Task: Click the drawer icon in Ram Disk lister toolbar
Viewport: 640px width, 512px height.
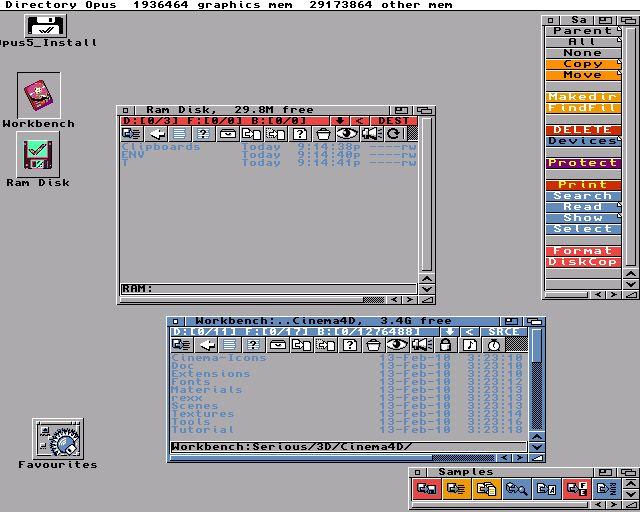Action: coord(227,134)
